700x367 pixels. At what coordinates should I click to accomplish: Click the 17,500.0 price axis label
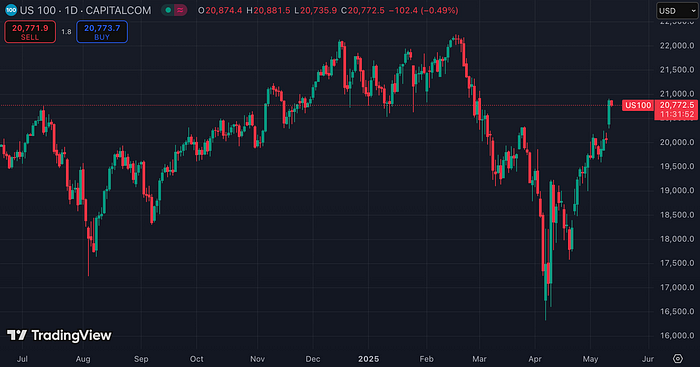coord(677,263)
